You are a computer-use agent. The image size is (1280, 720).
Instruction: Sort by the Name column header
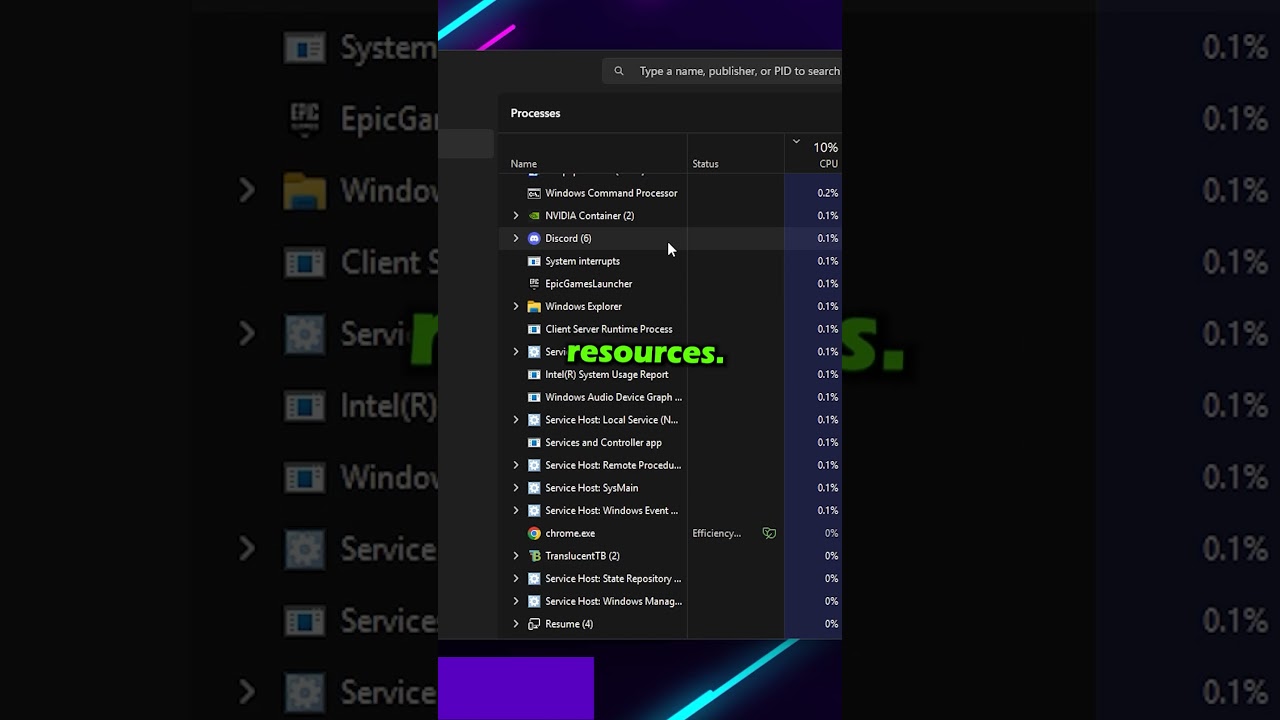[x=524, y=164]
